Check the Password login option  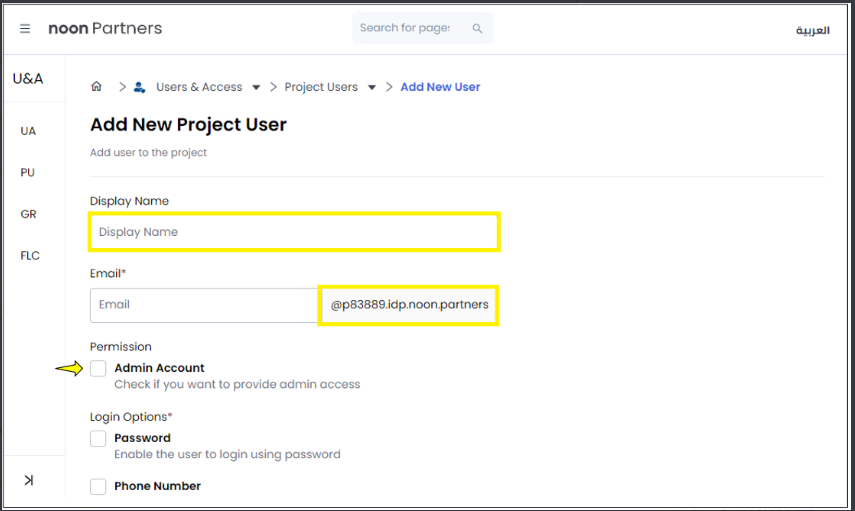[x=98, y=439]
